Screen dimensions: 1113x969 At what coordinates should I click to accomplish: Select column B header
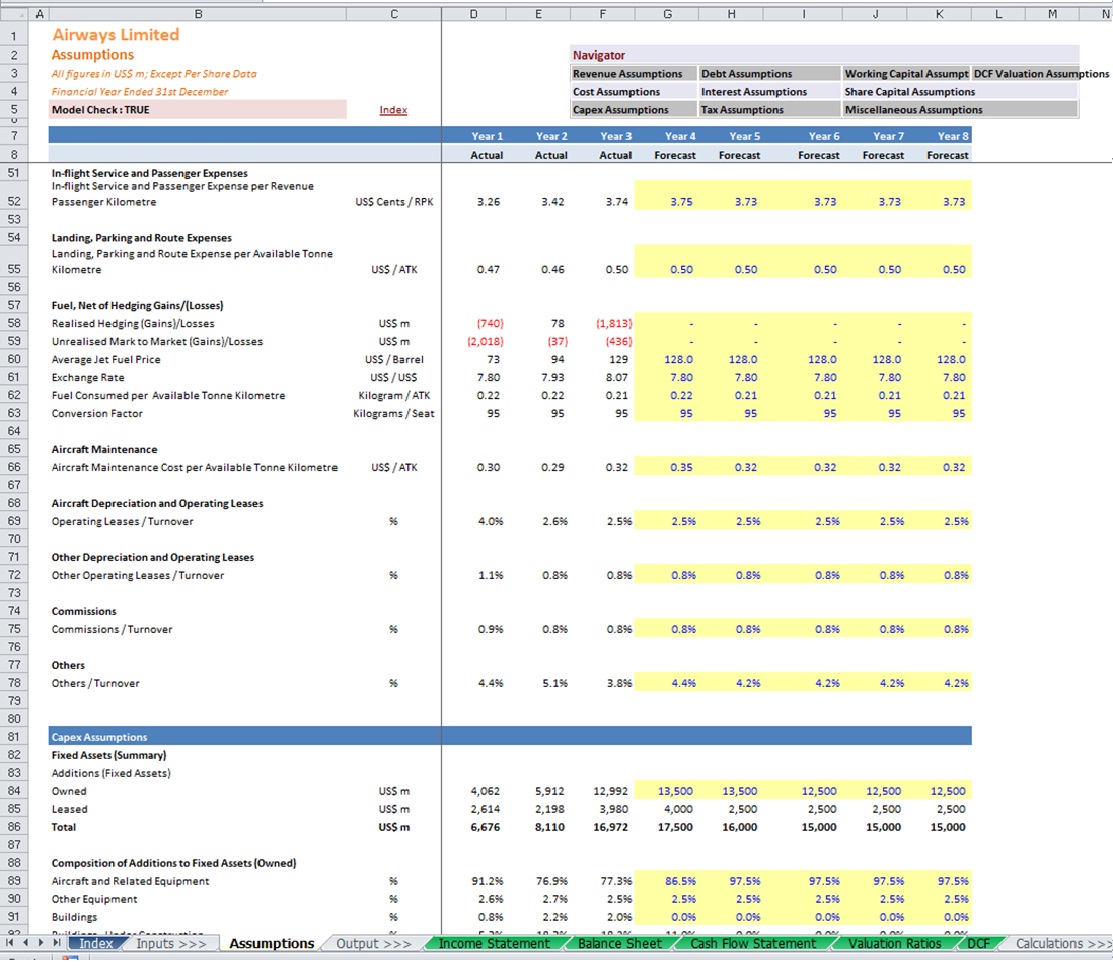coord(198,13)
